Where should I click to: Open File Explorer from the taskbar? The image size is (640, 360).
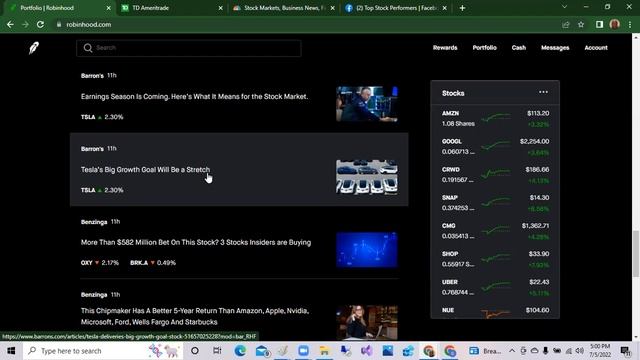click(x=324, y=351)
